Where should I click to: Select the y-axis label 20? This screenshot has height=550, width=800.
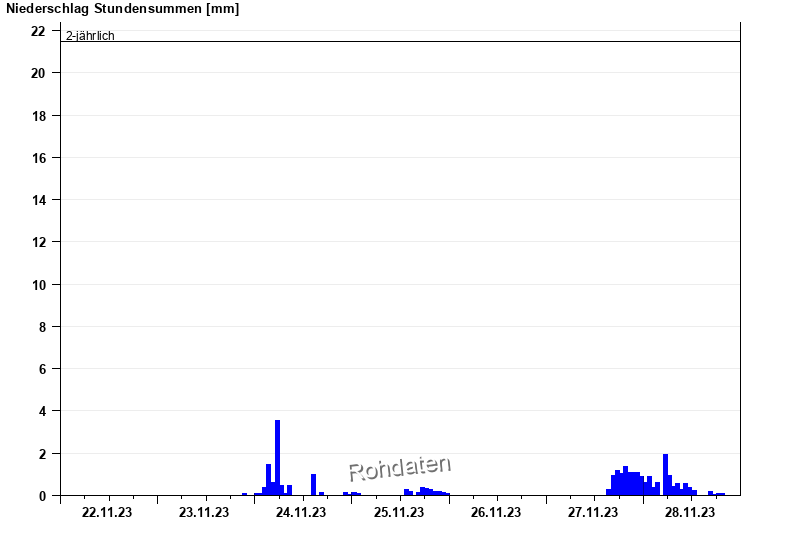tap(39, 73)
